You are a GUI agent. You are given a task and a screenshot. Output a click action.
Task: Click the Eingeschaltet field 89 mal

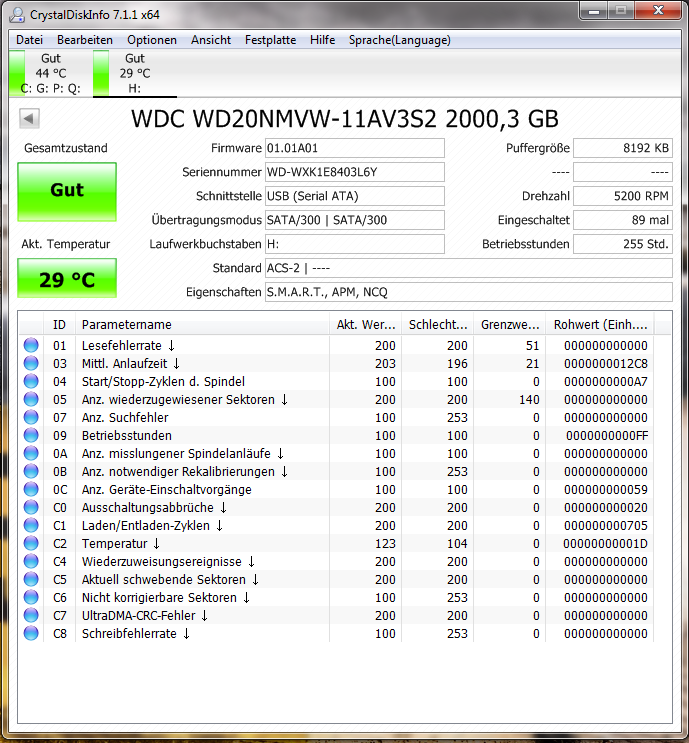(623, 220)
